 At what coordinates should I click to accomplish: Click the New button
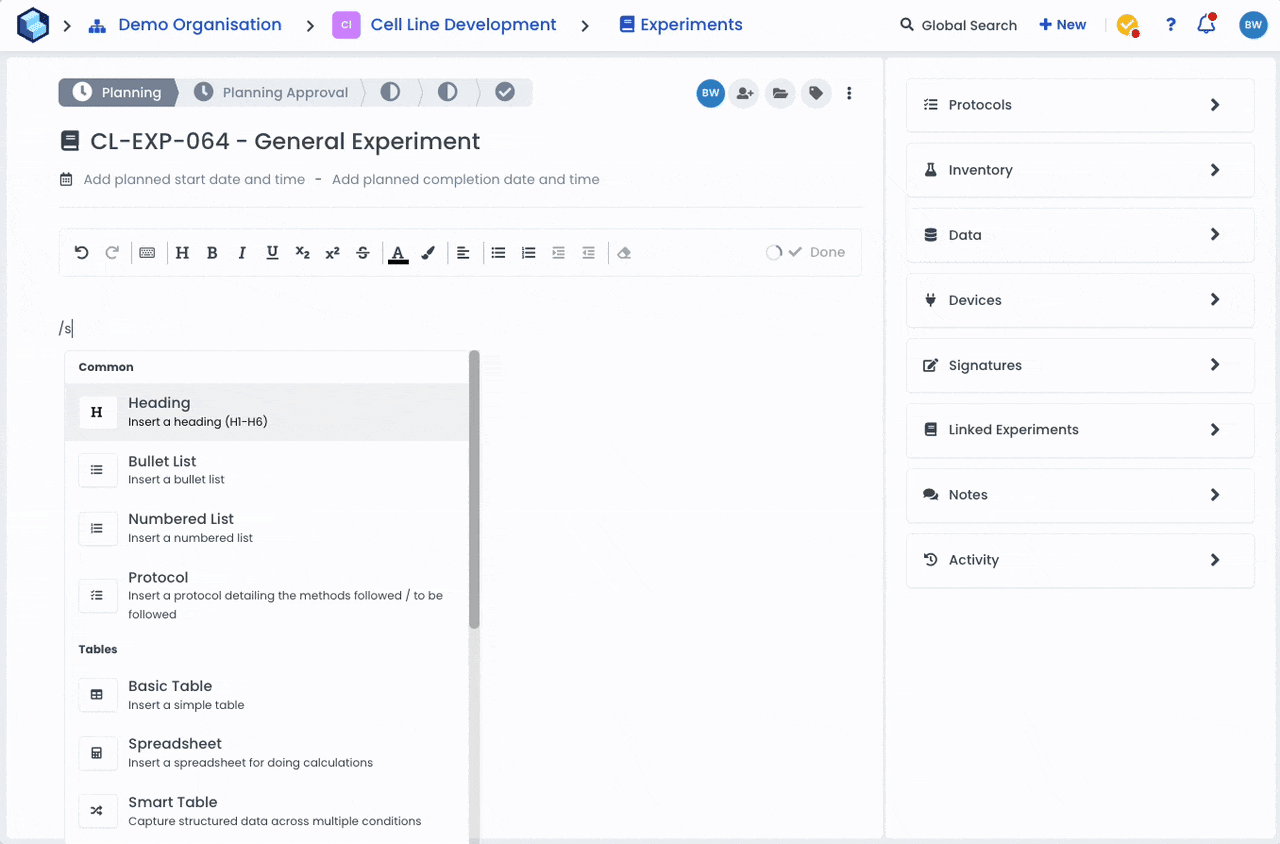point(1062,25)
